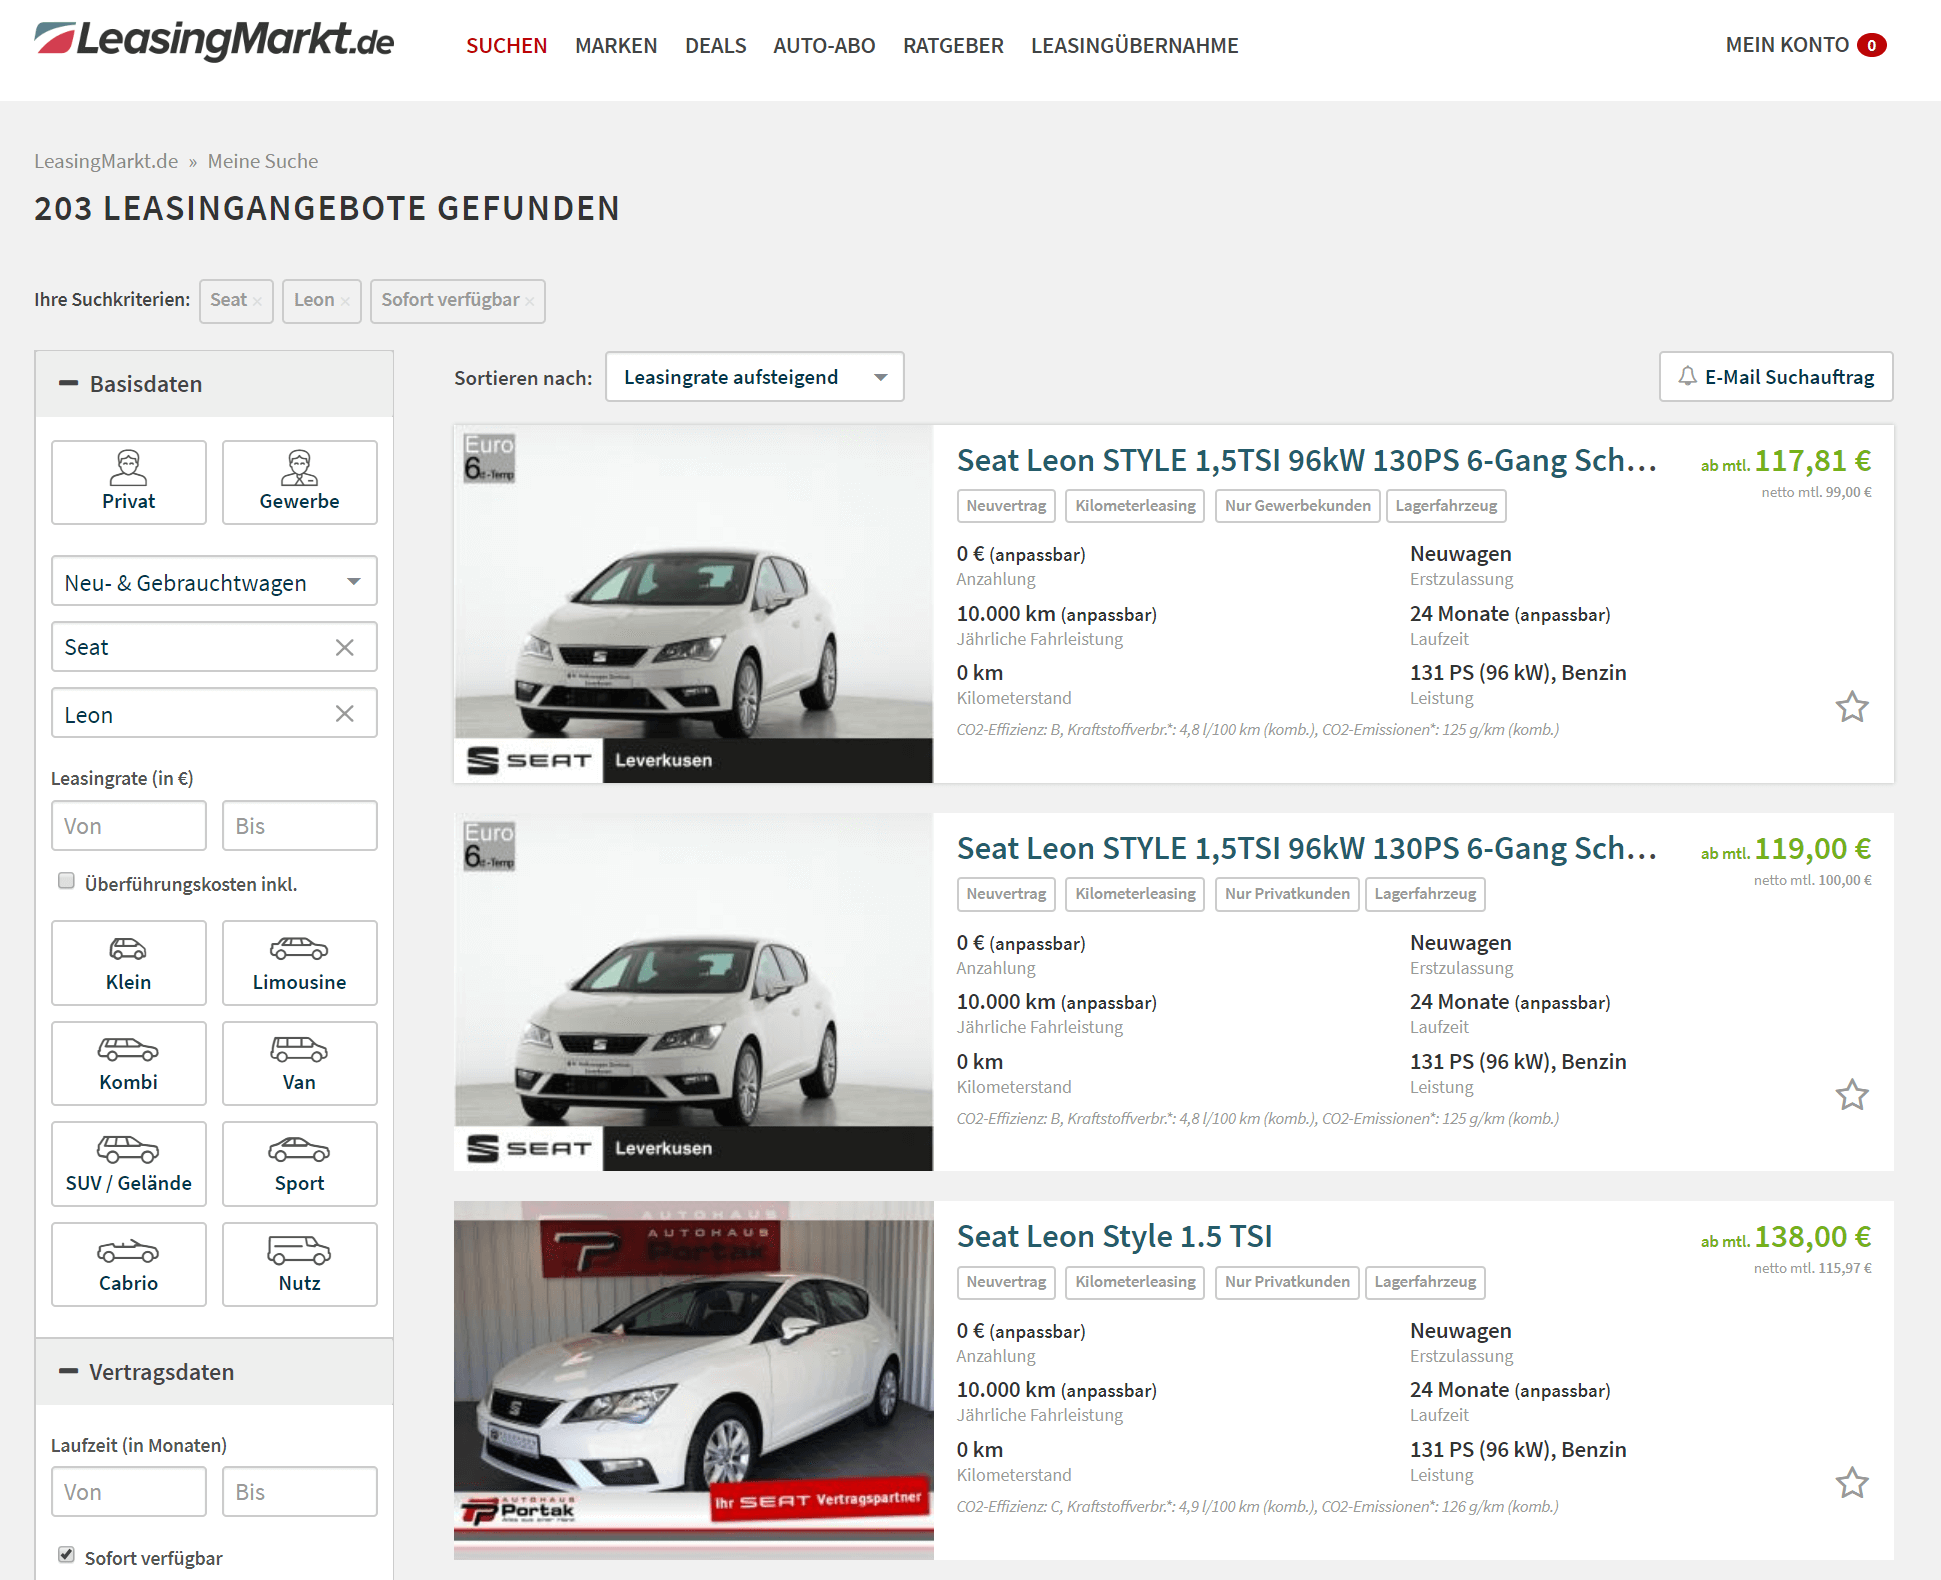Open MEIN KONTO account link
The height and width of the screenshot is (1580, 1941).
[x=1787, y=45]
